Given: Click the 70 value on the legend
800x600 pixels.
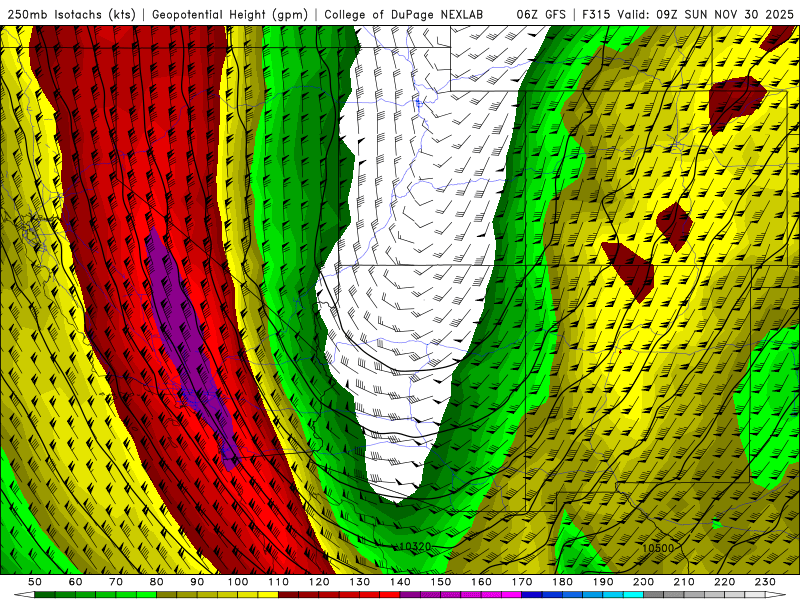Looking at the screenshot, I should (x=116, y=582).
